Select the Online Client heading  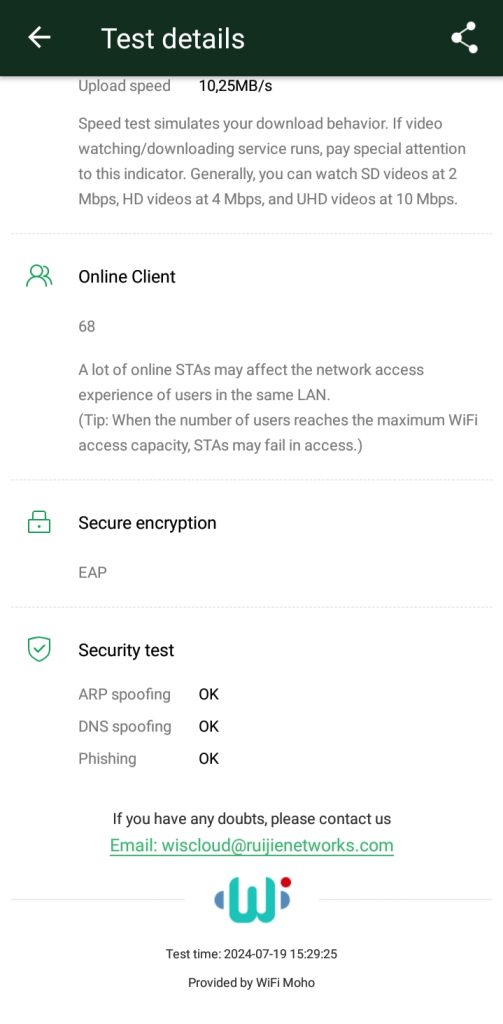(x=127, y=276)
